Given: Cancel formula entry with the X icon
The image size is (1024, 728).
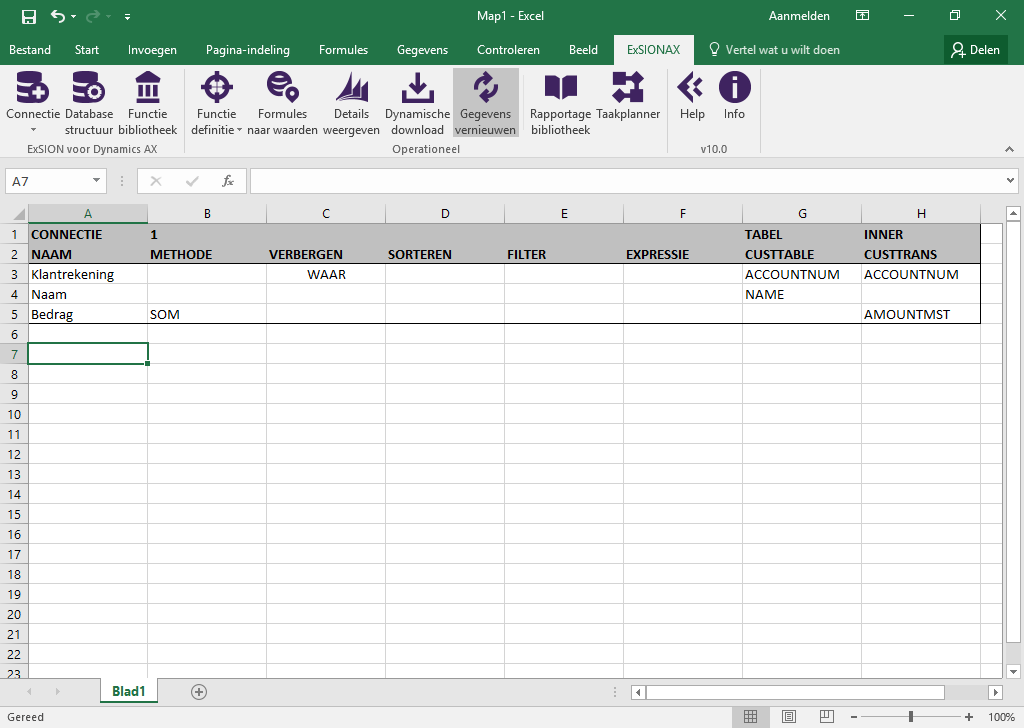Looking at the screenshot, I should pyautogui.click(x=155, y=182).
